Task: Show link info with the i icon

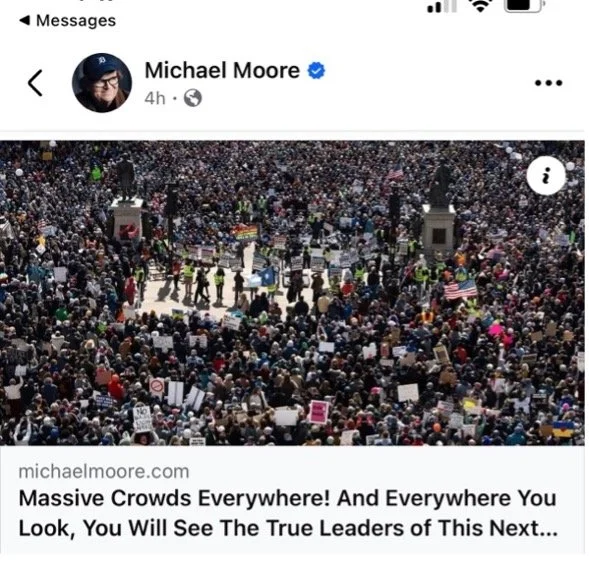Action: [546, 175]
